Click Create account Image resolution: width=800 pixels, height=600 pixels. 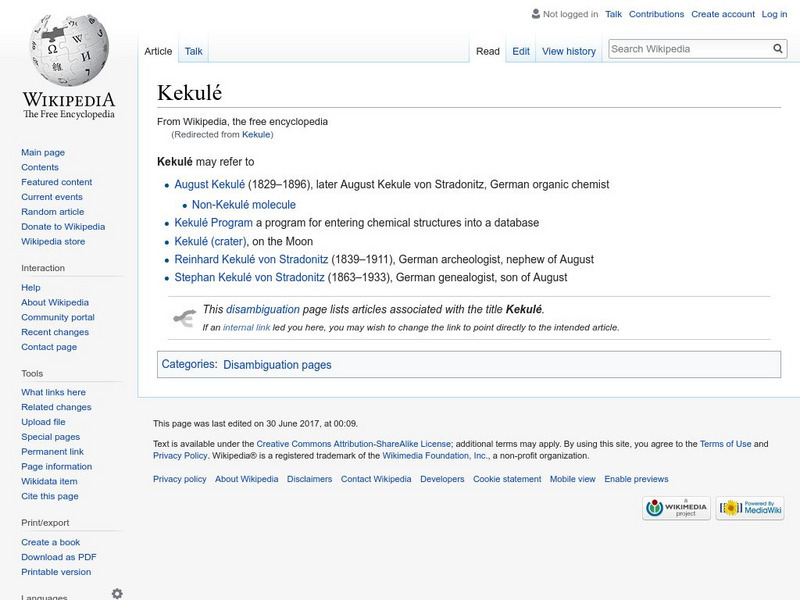(x=722, y=14)
